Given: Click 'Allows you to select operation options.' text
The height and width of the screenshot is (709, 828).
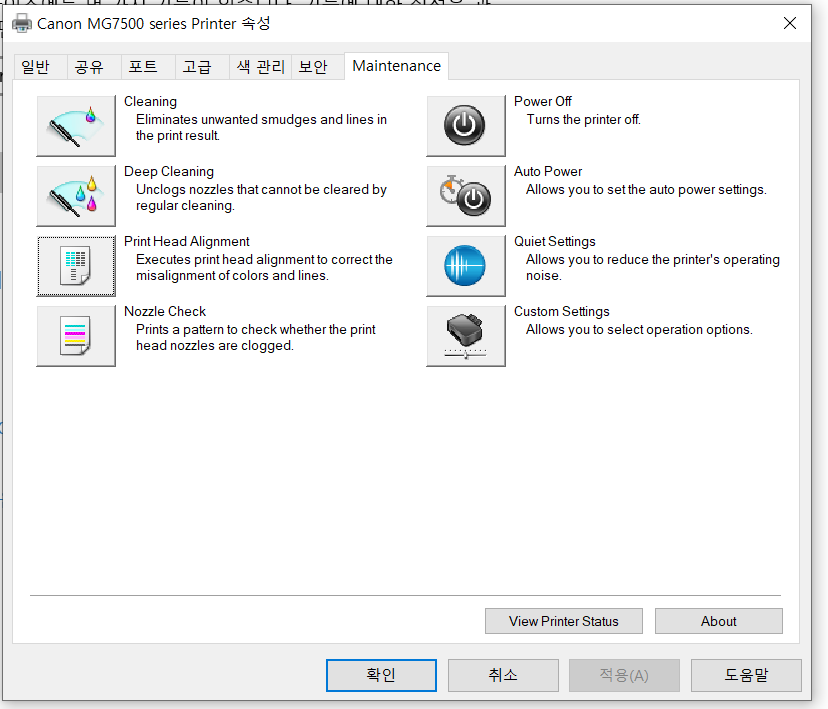Looking at the screenshot, I should [639, 329].
